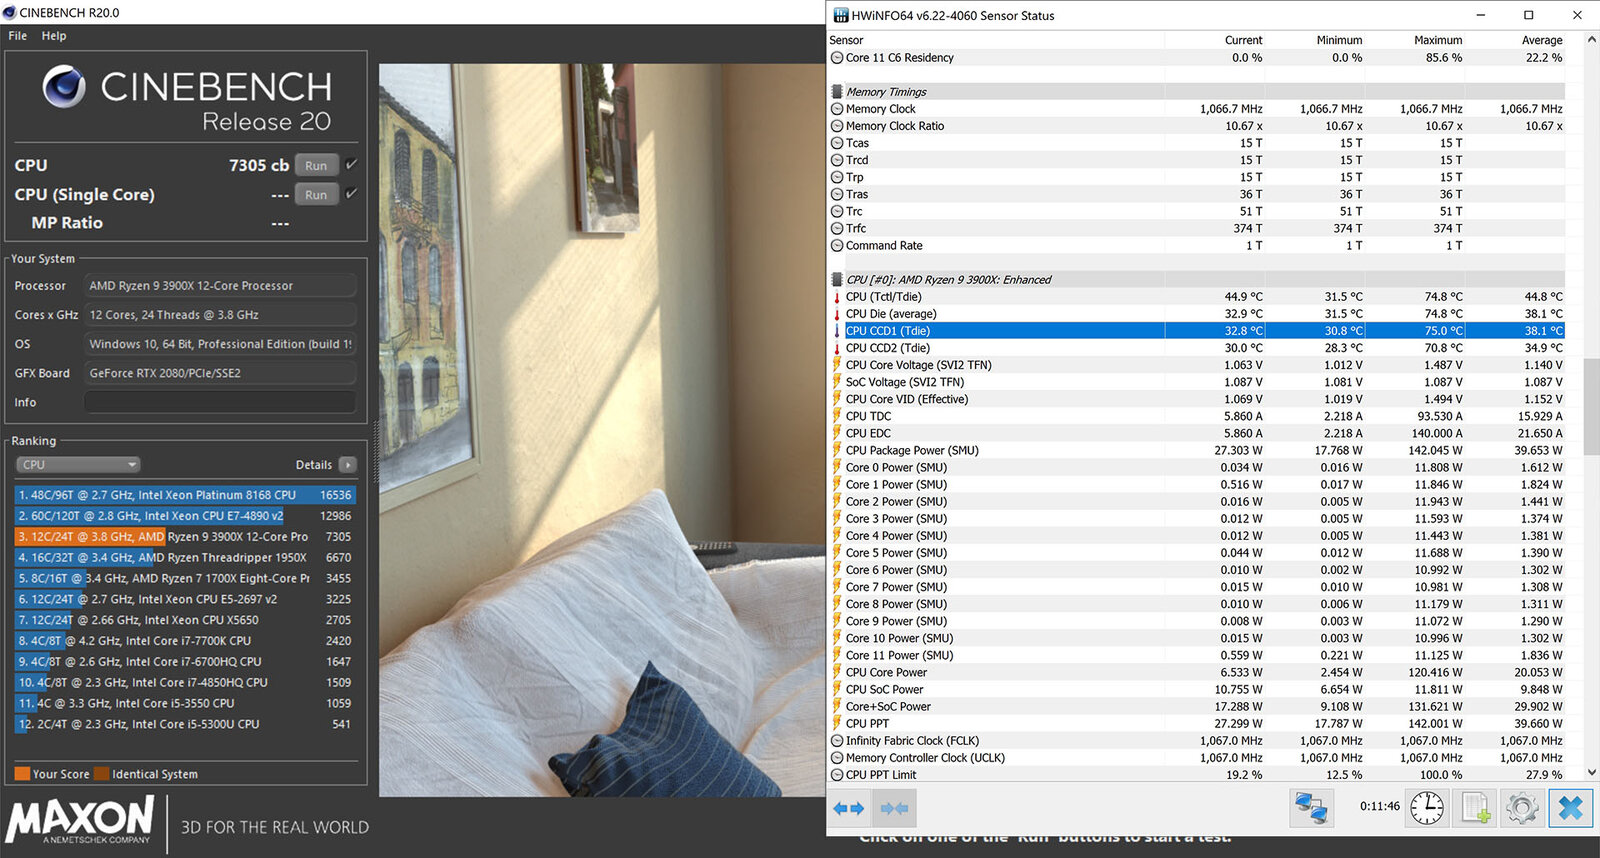Run the CPU multi-core benchmark
Screen dimensions: 1600x858
[316, 165]
